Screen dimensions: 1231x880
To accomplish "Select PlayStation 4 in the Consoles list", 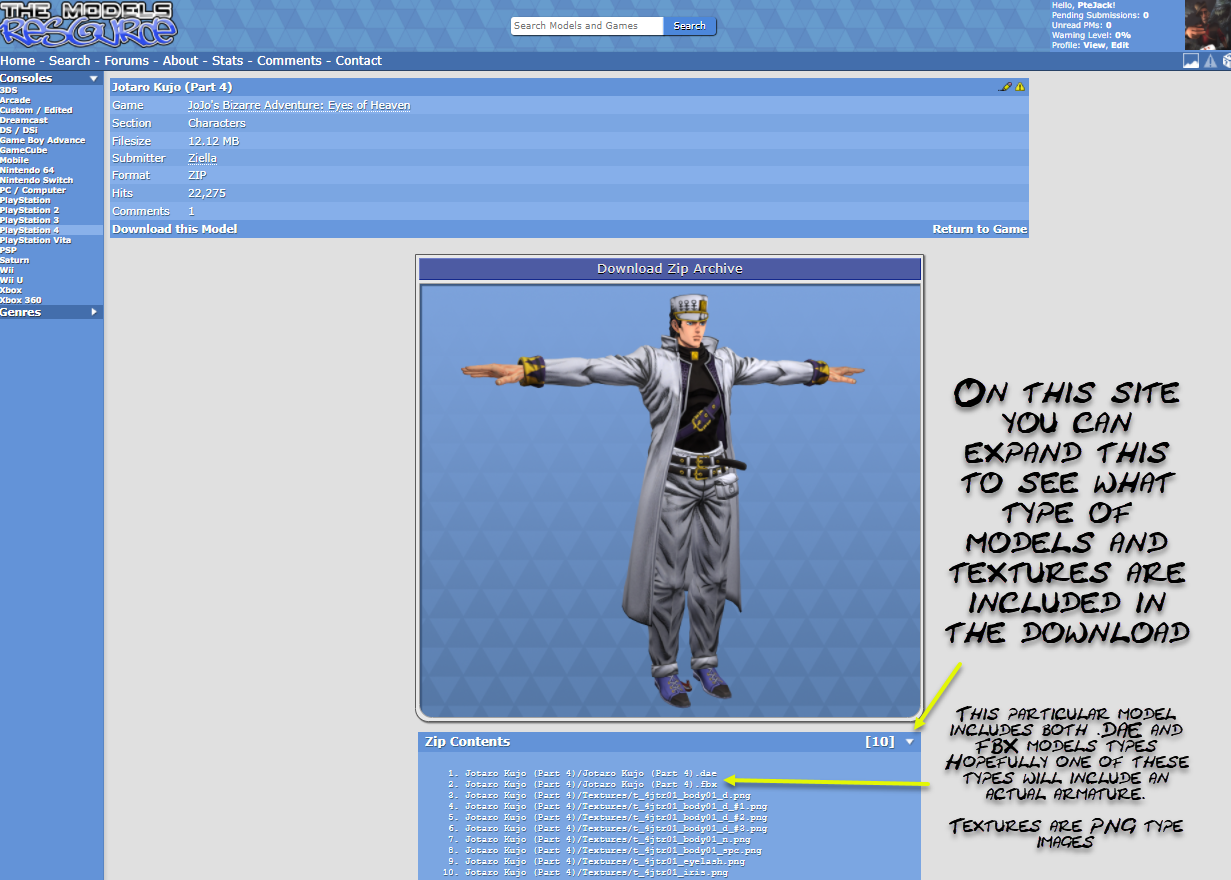I will [x=30, y=230].
